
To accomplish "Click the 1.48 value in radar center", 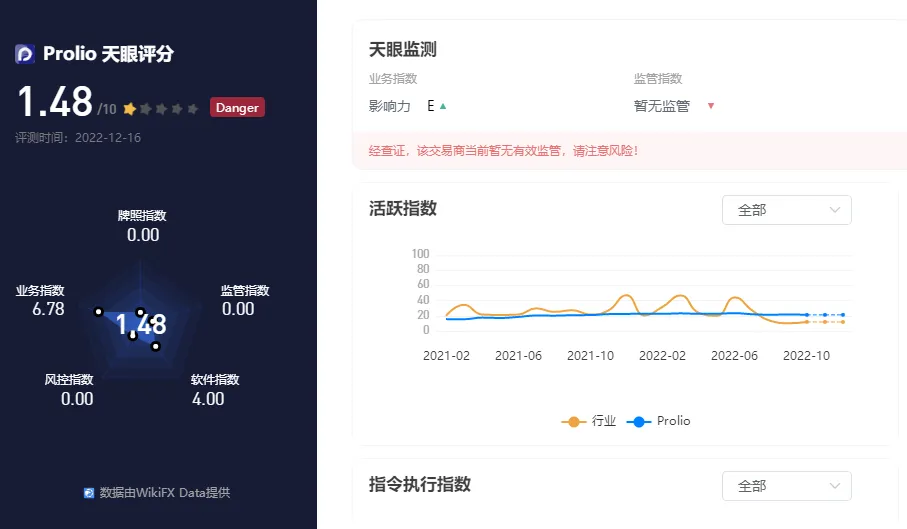I will [141, 324].
